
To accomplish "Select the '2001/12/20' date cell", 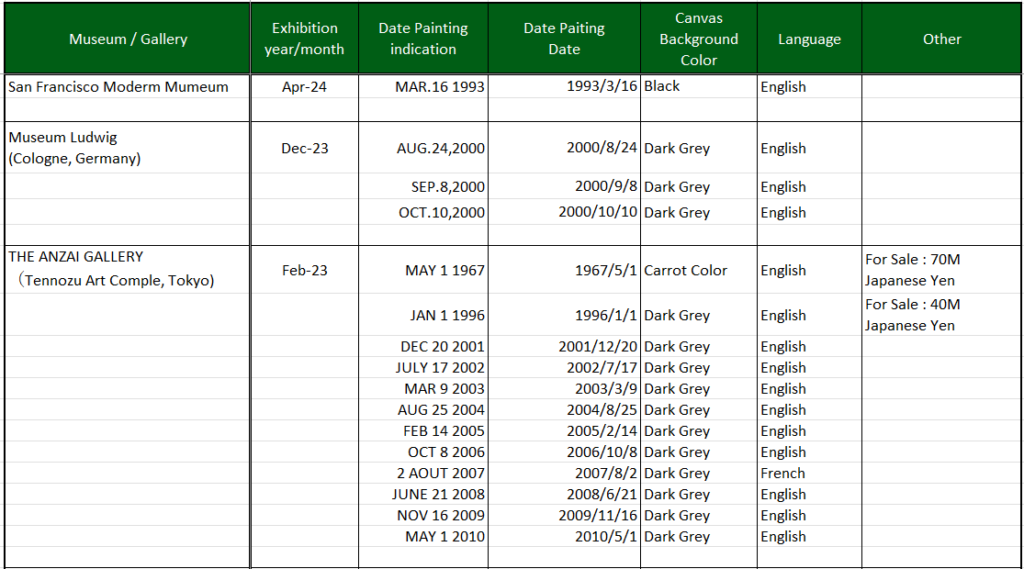I will click(564, 346).
